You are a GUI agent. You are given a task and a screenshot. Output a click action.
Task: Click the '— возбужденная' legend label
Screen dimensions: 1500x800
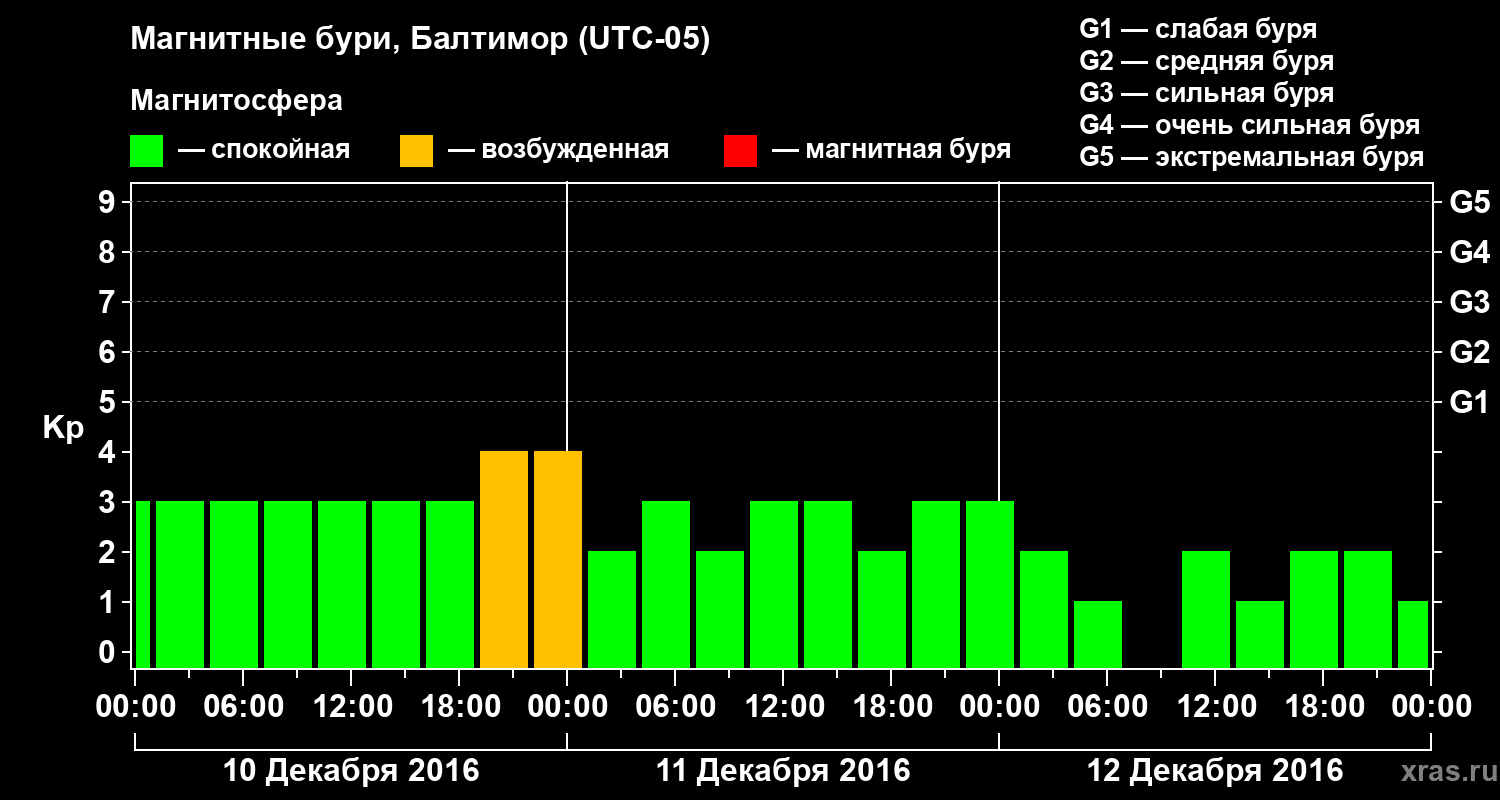pyautogui.click(x=558, y=151)
